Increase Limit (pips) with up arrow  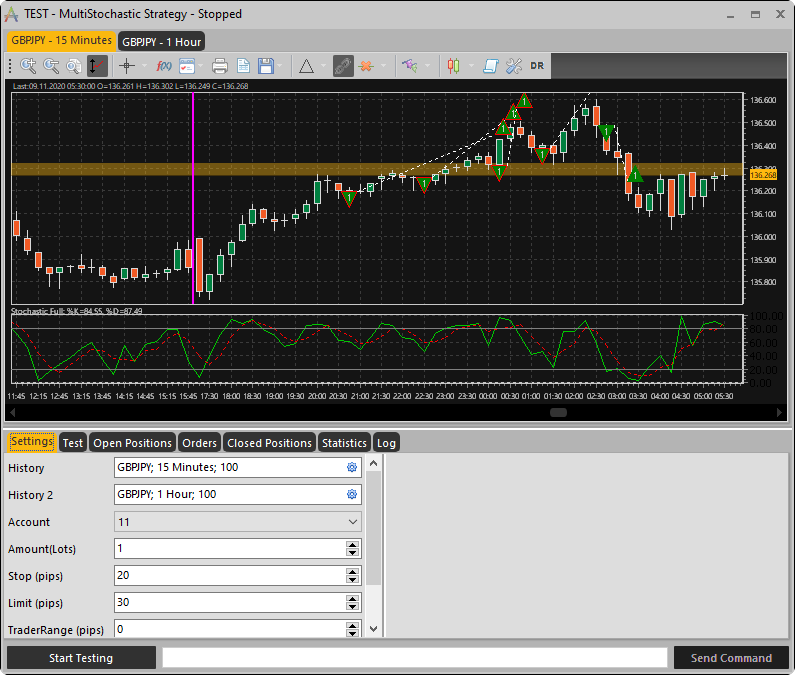[352, 598]
